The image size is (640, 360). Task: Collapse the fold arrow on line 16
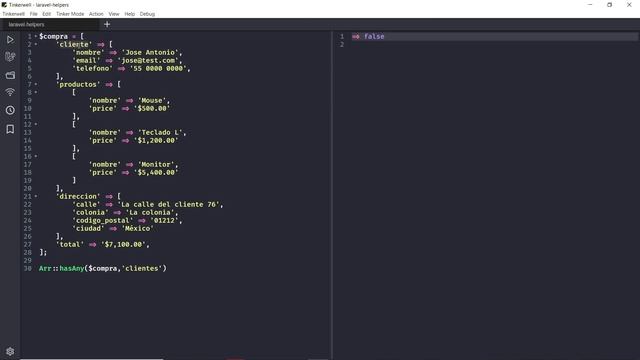[x=36, y=156]
